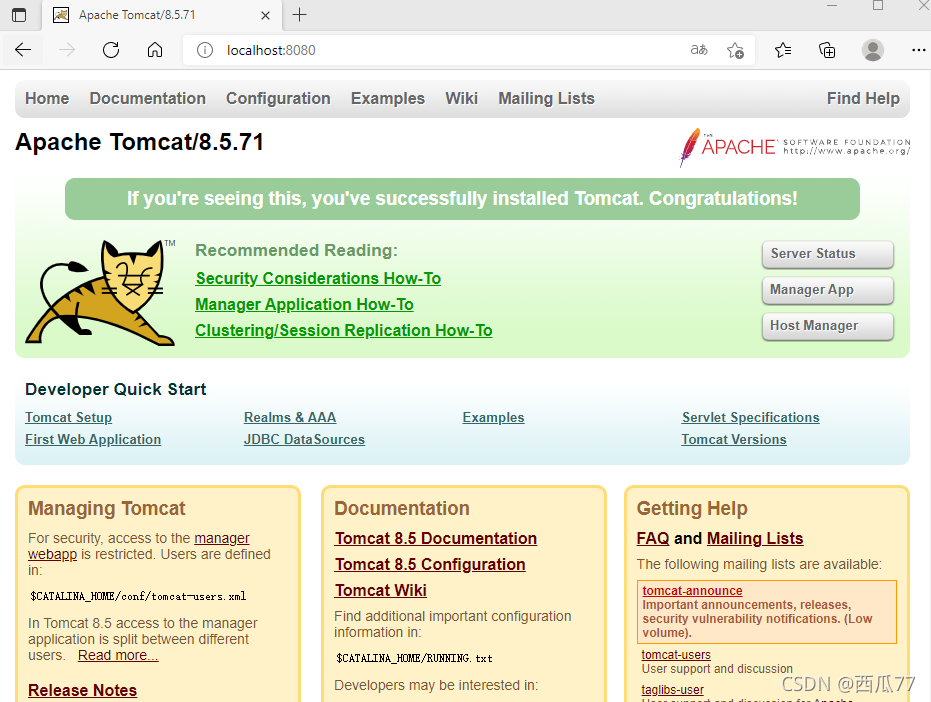Open the Examples link under Developer Quick Start
This screenshot has height=702, width=931.
tap(493, 418)
